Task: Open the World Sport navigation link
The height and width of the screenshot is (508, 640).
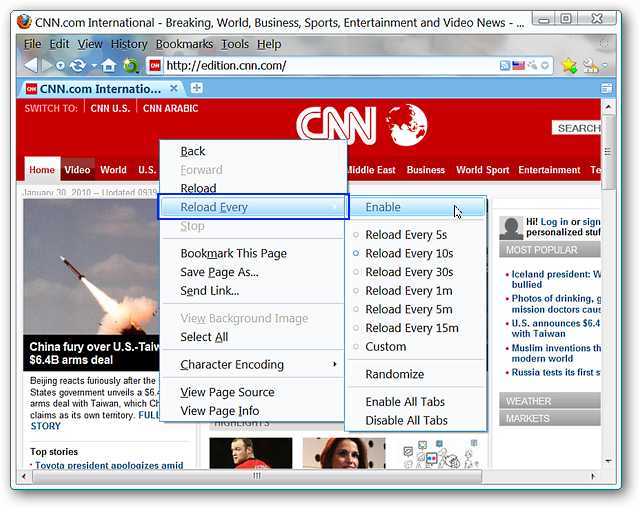Action: click(482, 170)
